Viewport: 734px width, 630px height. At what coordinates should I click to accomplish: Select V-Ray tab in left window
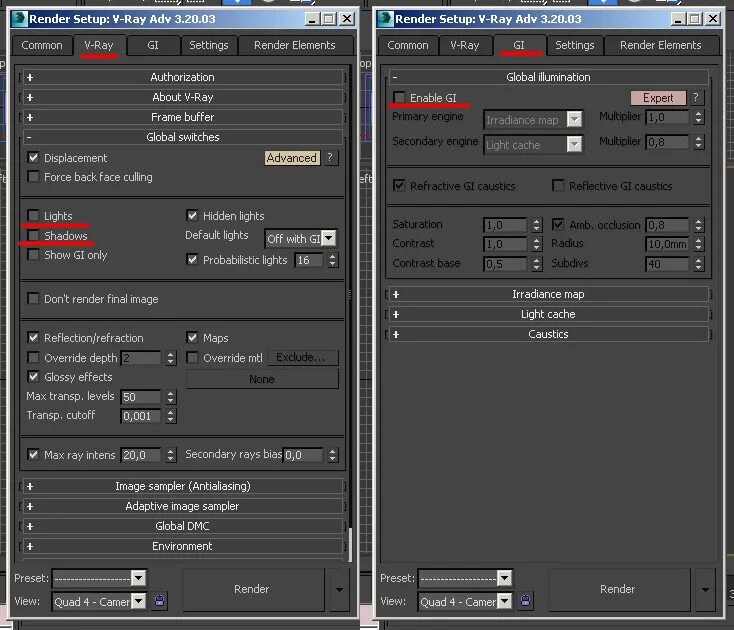(x=99, y=45)
